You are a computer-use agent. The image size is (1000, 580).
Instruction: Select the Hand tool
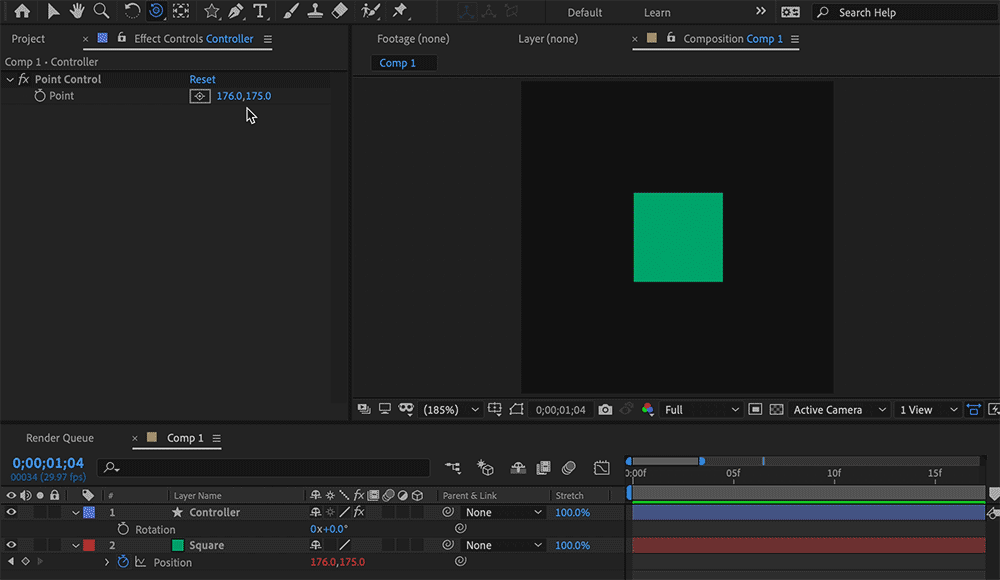tap(77, 12)
